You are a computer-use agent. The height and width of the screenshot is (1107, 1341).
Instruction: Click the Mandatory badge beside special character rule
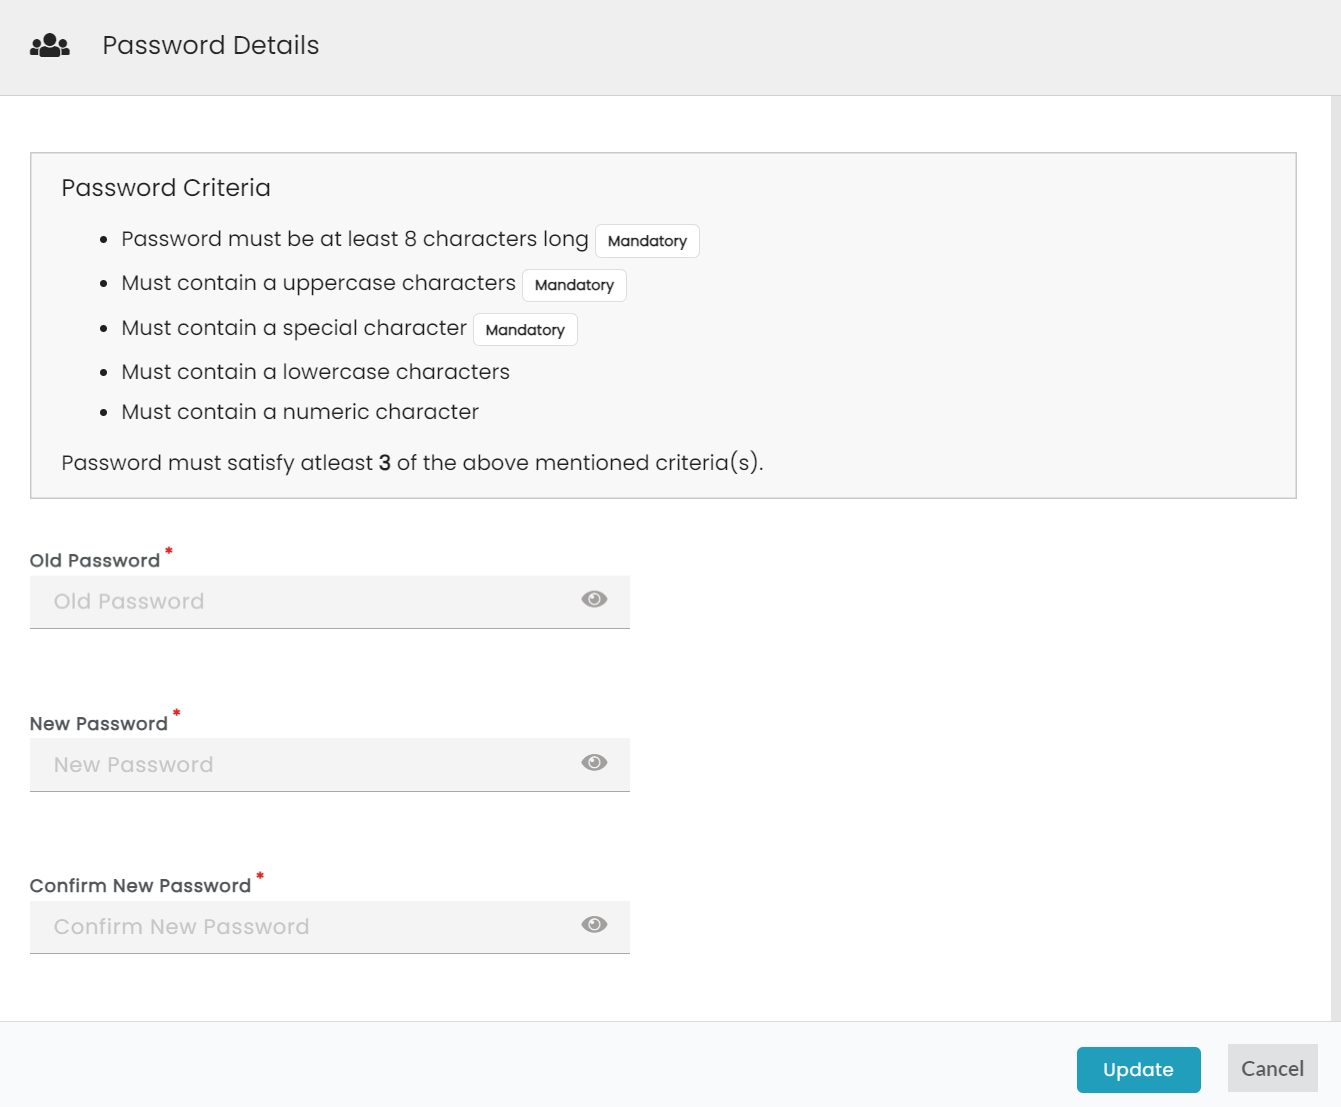point(525,330)
